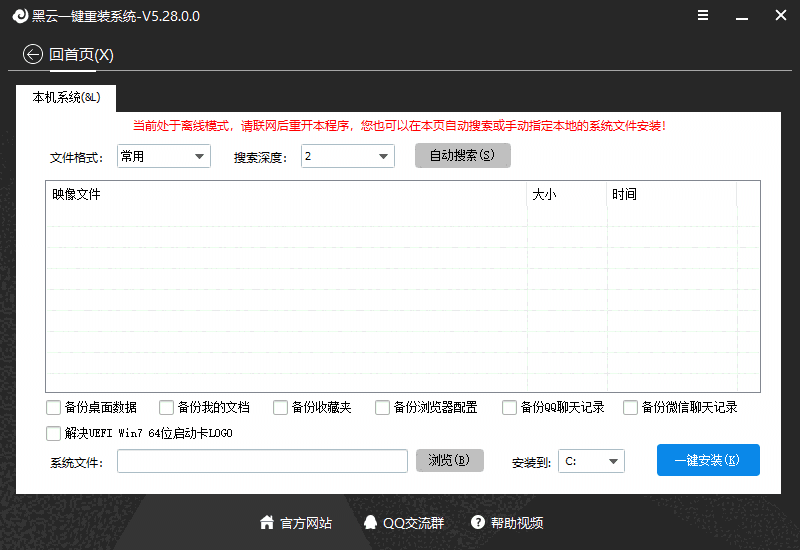Close the application window
Screen dimensions: 800x550
[781, 15]
